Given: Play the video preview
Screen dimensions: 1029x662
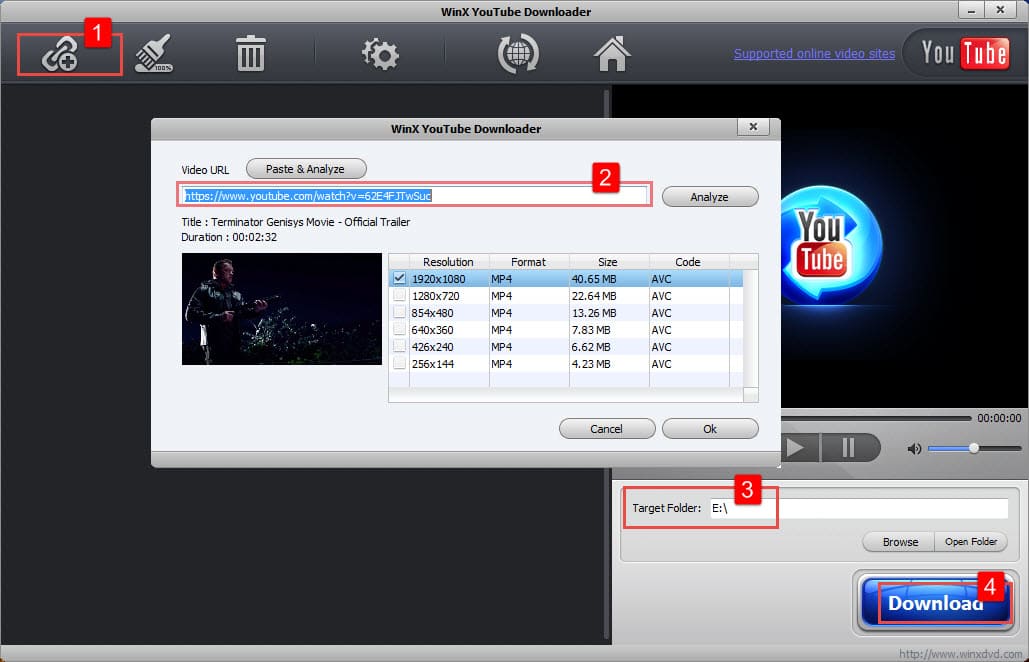Looking at the screenshot, I should [x=795, y=448].
